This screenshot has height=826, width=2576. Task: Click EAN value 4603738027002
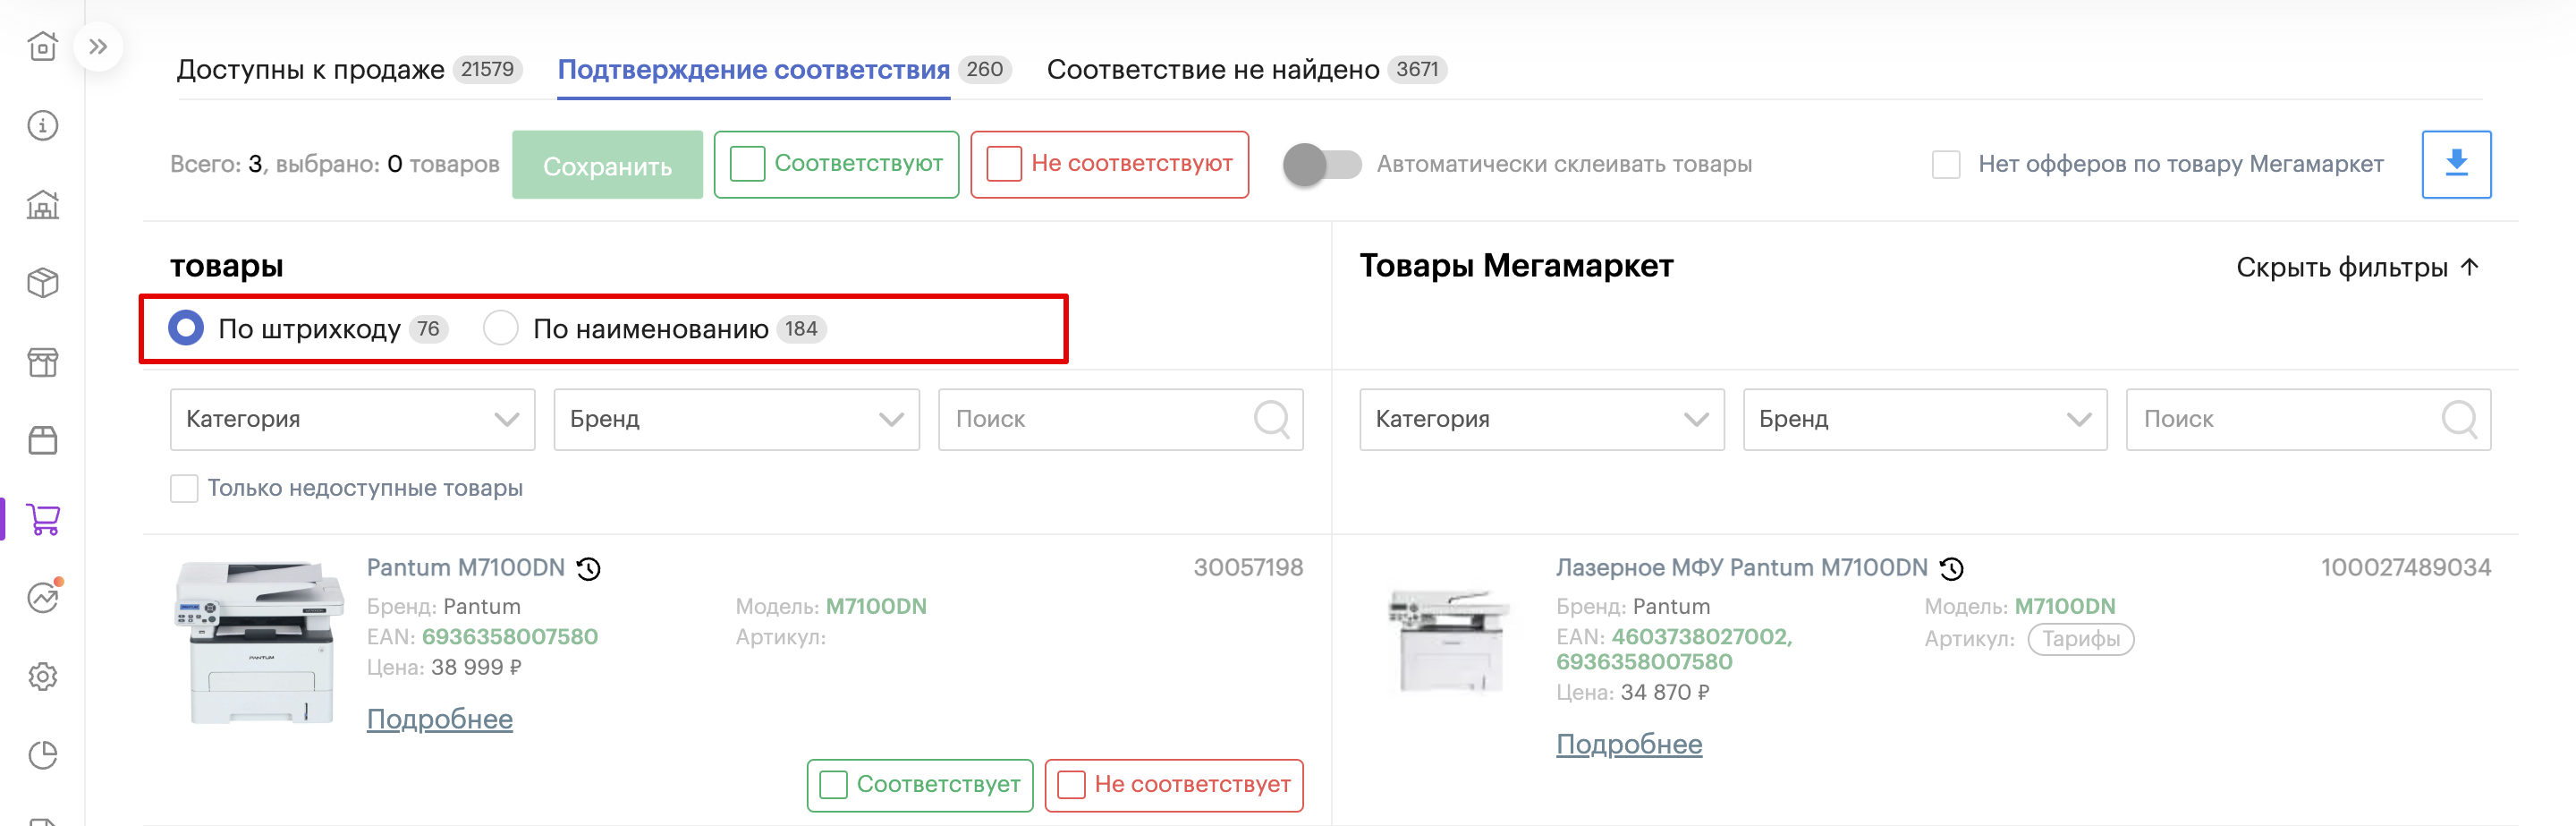[1700, 637]
